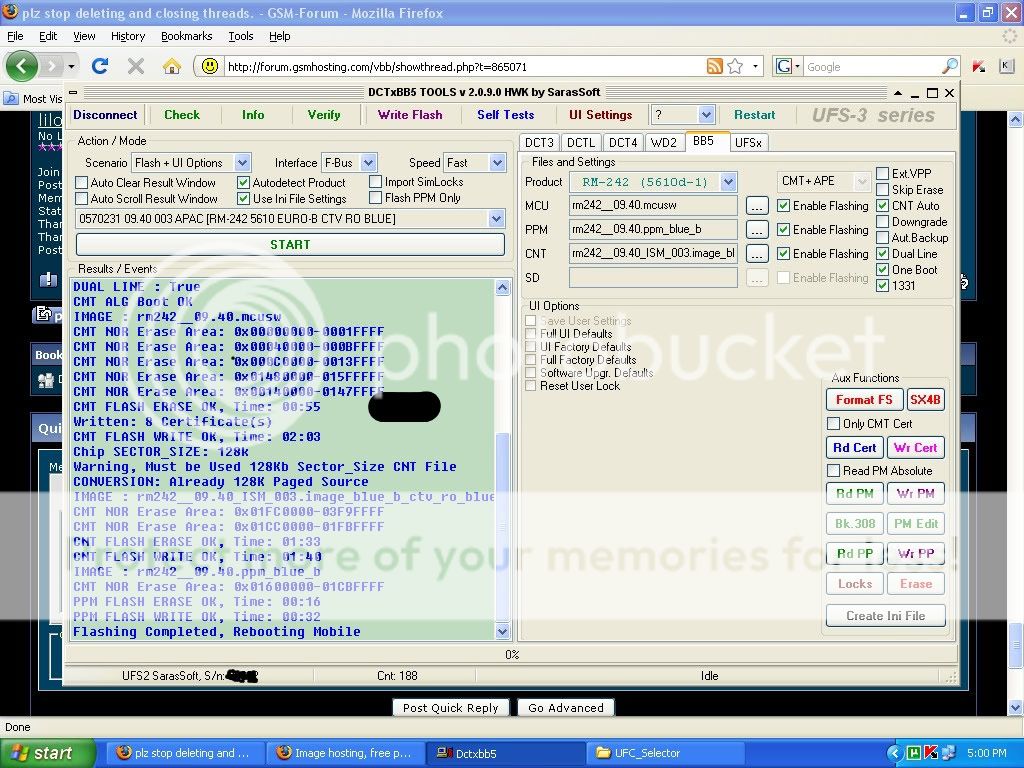The height and width of the screenshot is (768, 1024).
Task: Open Google search engine selector icon
Action: pos(788,66)
